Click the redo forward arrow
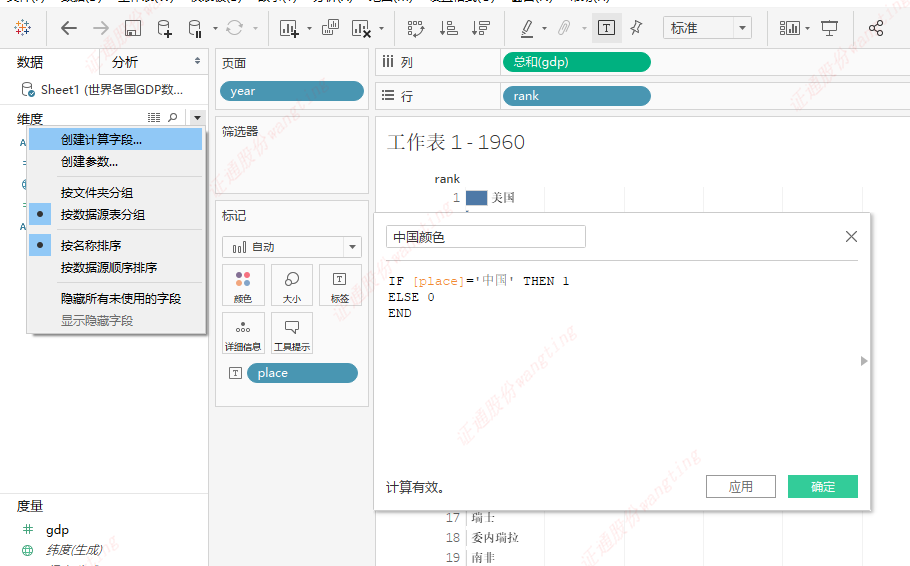Image resolution: width=910 pixels, height=566 pixels. [100, 28]
